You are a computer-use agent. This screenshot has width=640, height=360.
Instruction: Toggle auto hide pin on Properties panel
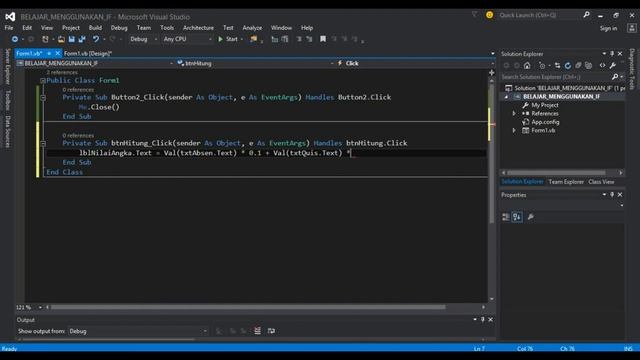click(612, 195)
